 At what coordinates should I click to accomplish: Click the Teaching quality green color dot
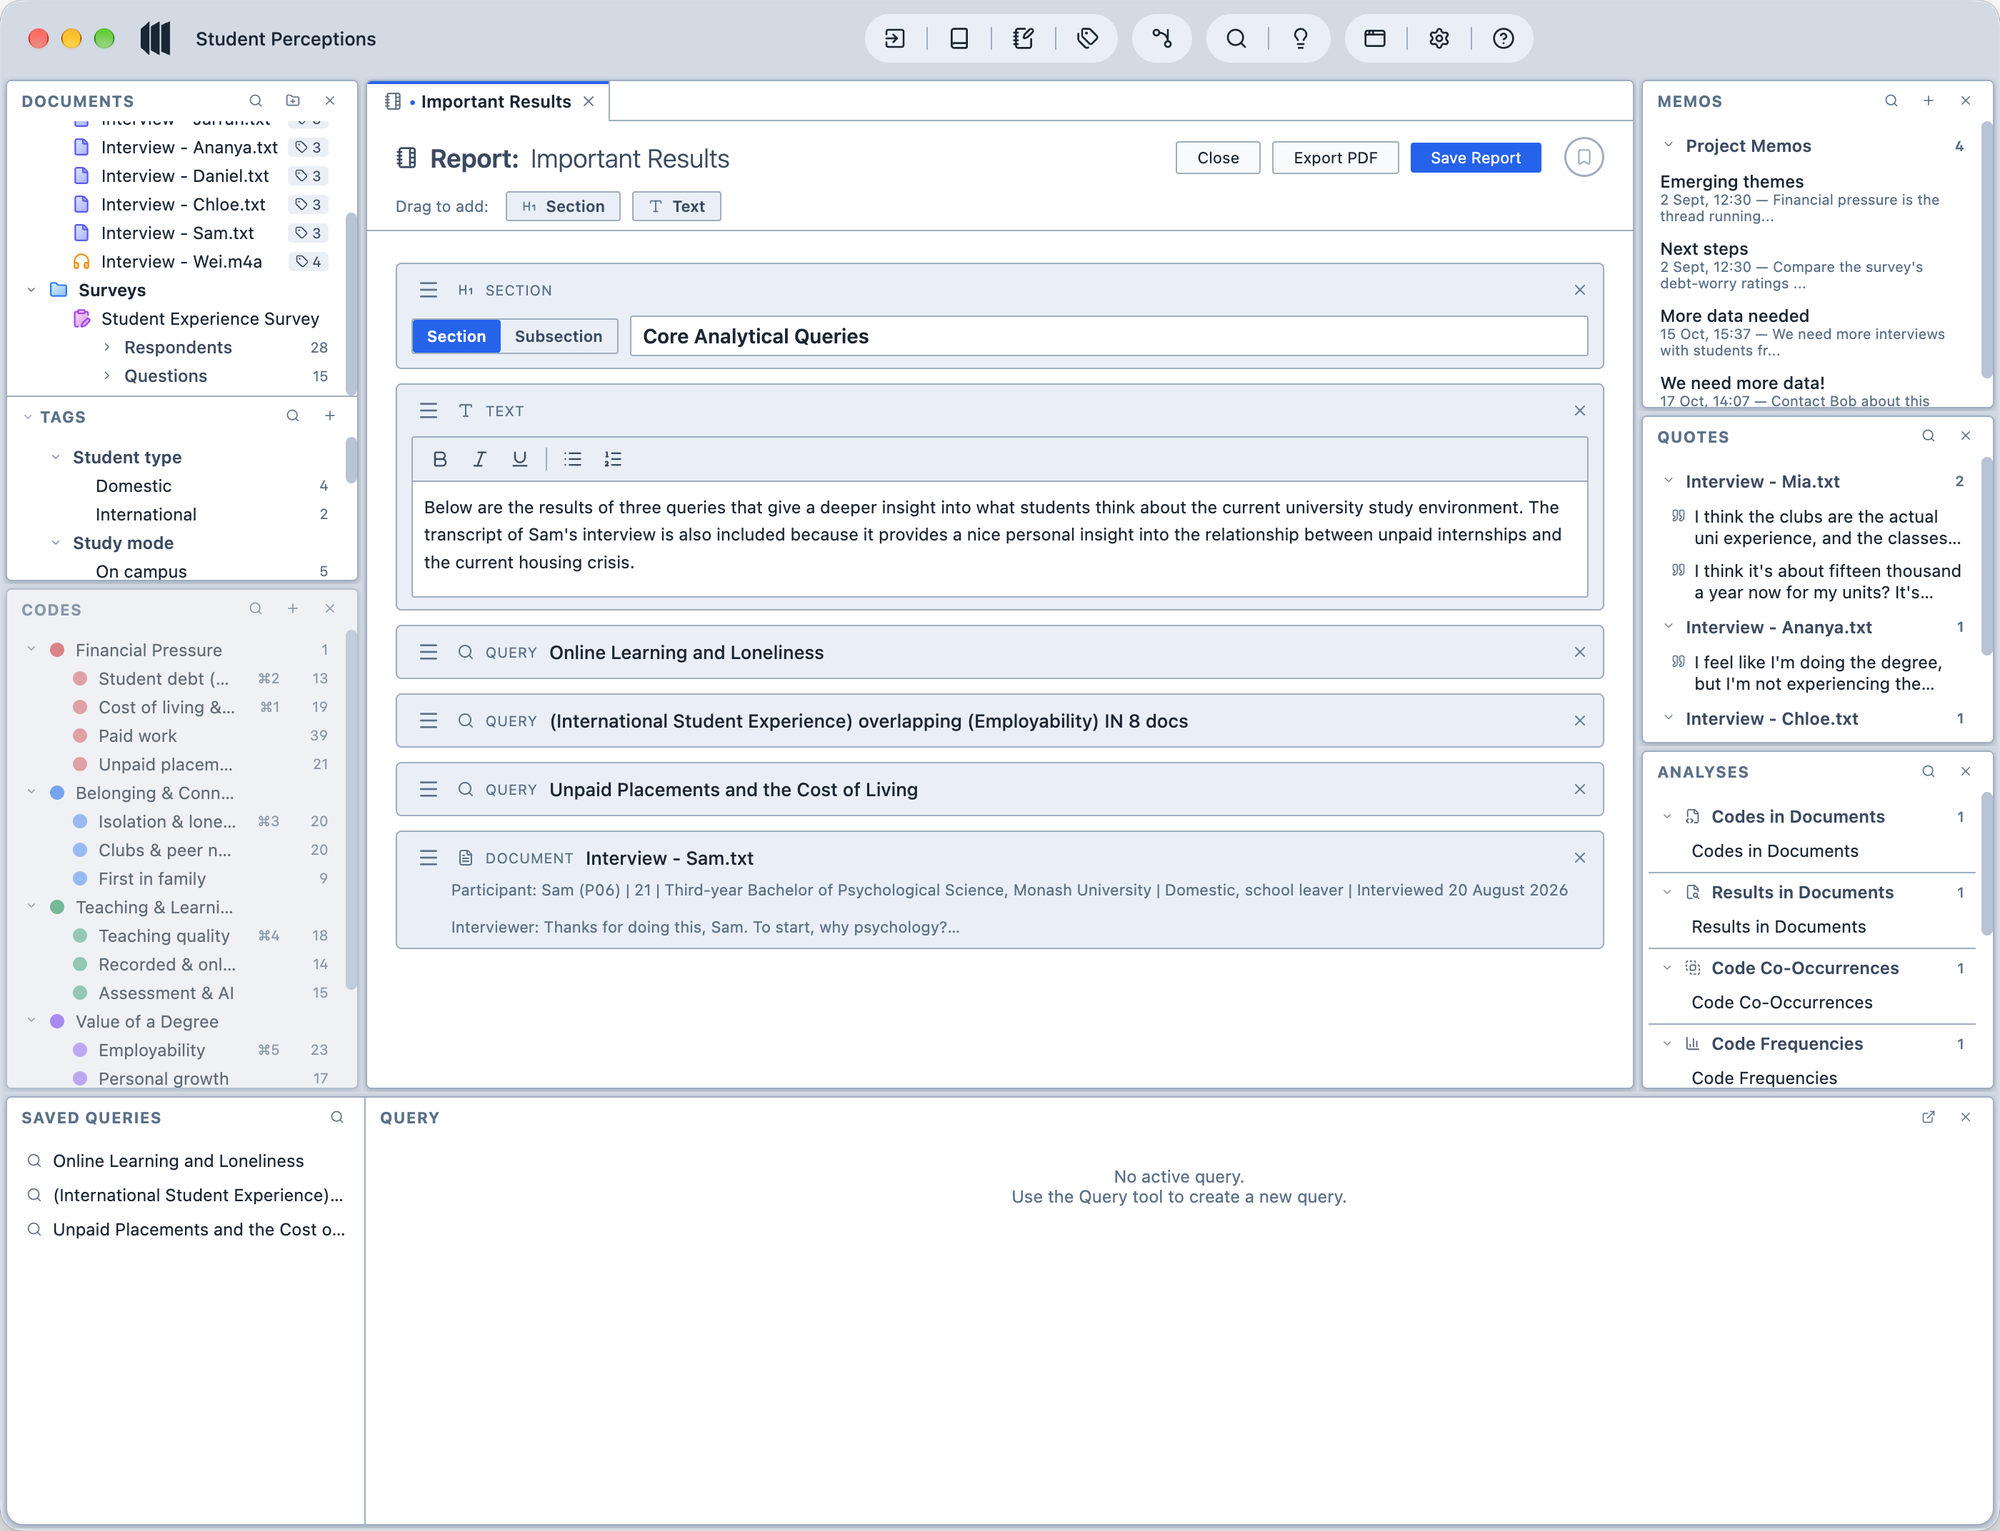tap(80, 936)
